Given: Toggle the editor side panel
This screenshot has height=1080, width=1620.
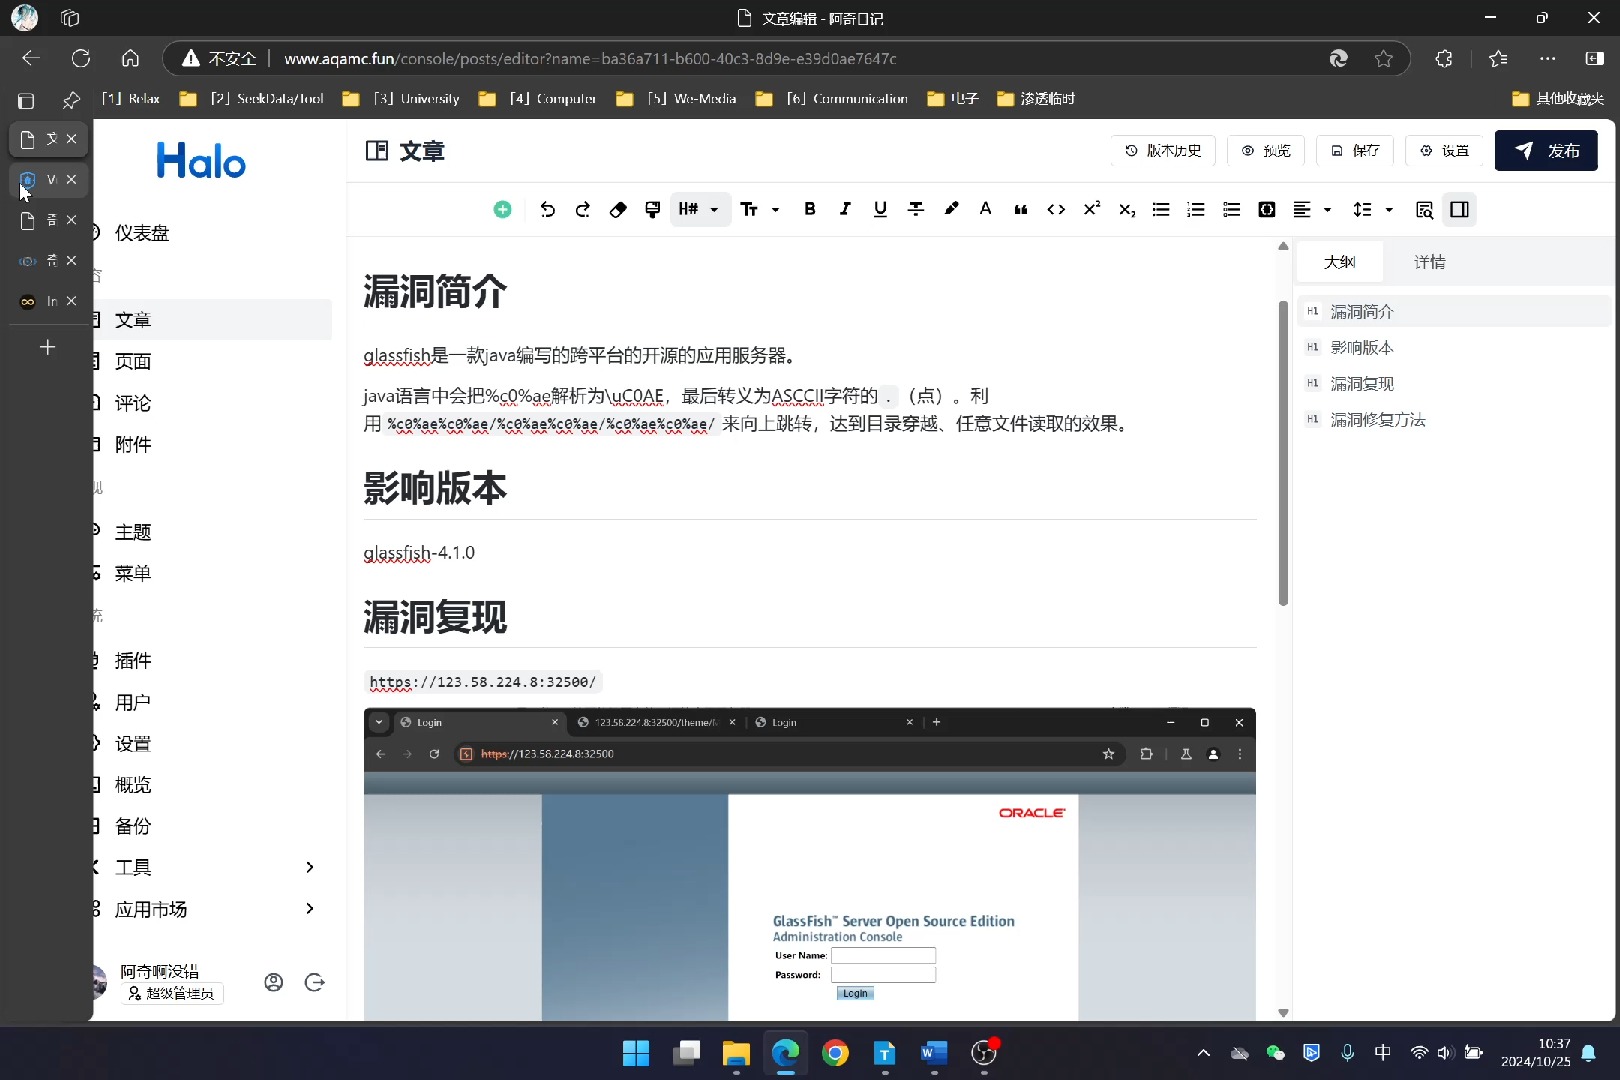Looking at the screenshot, I should pos(1460,209).
